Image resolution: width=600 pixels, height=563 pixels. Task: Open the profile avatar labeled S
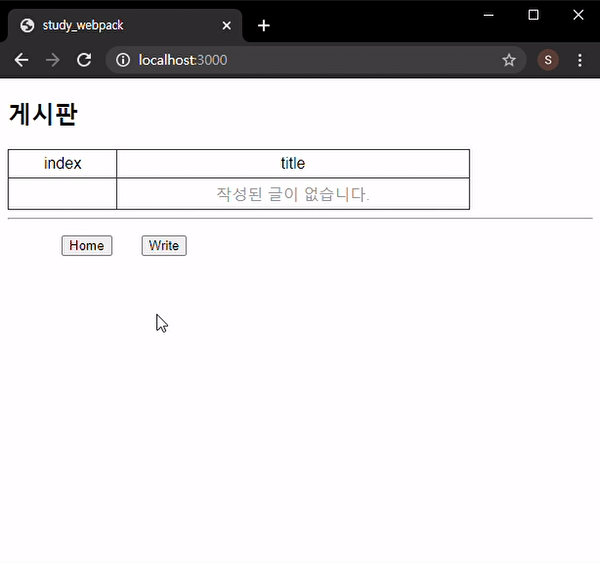click(548, 60)
